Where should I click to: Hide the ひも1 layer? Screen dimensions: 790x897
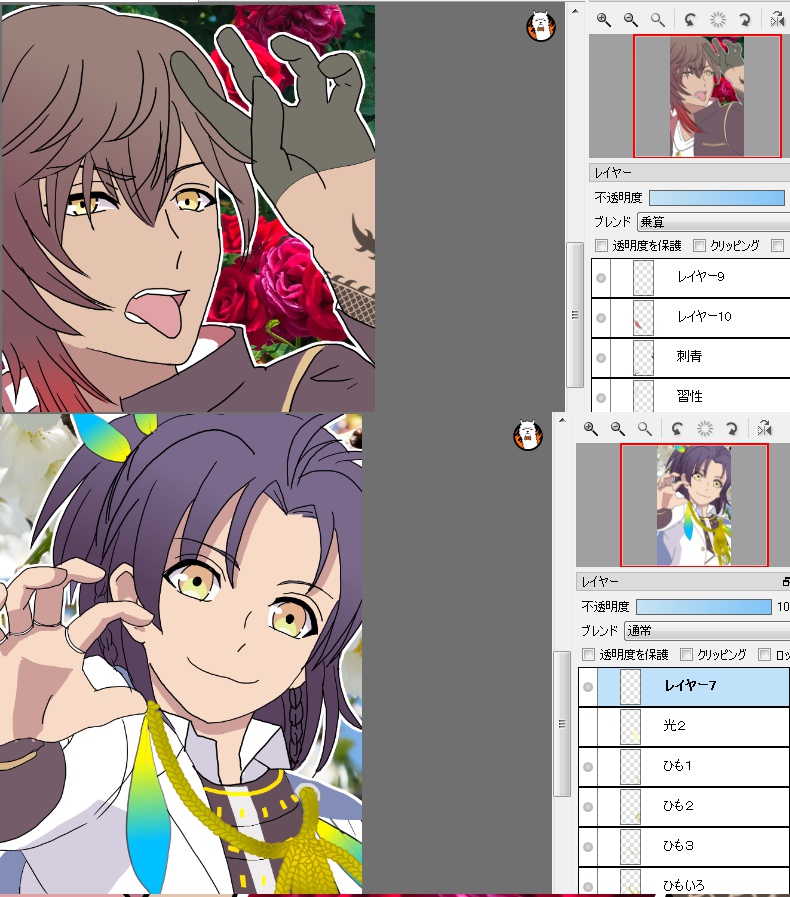(x=587, y=767)
